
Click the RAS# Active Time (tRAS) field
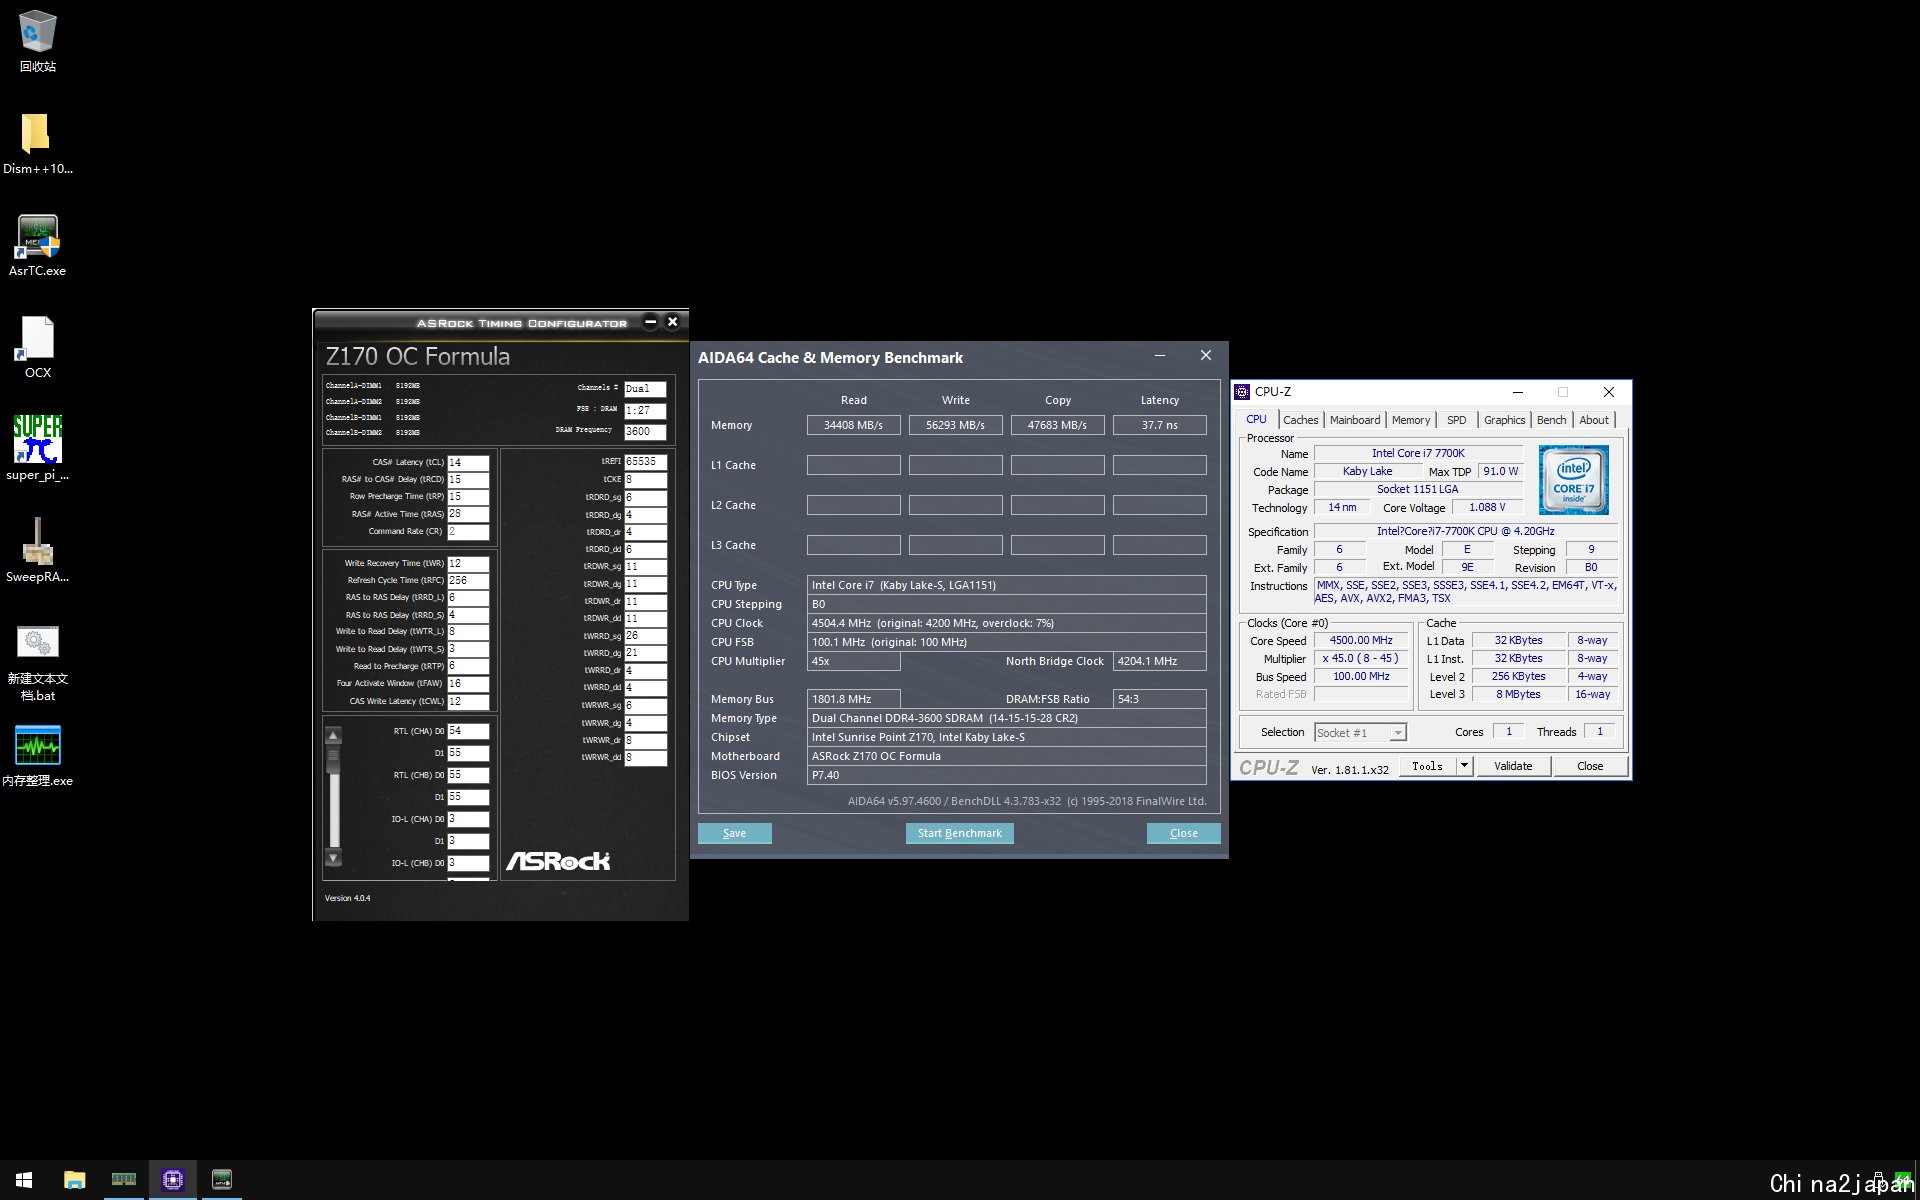468,514
